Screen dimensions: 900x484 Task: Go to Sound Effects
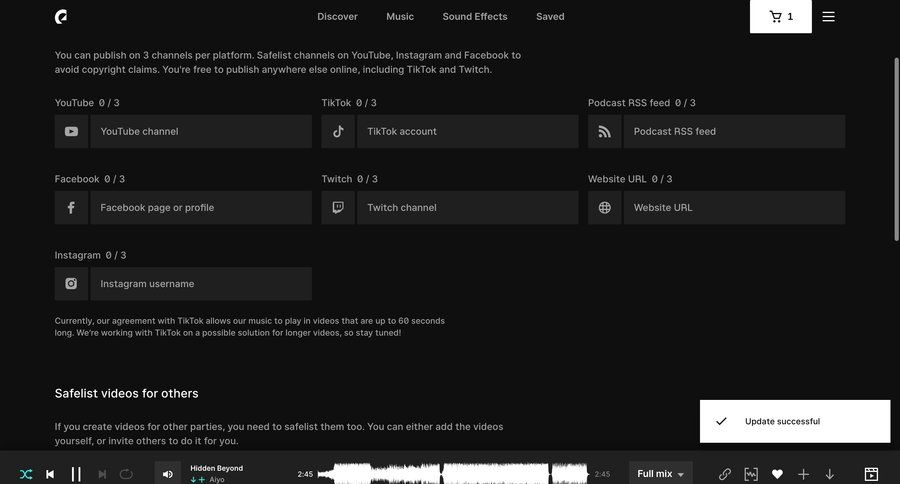475,17
